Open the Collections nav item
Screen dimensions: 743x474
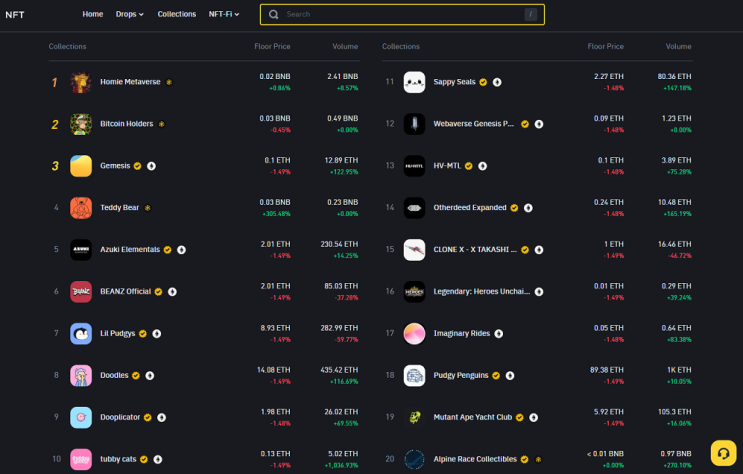point(177,14)
